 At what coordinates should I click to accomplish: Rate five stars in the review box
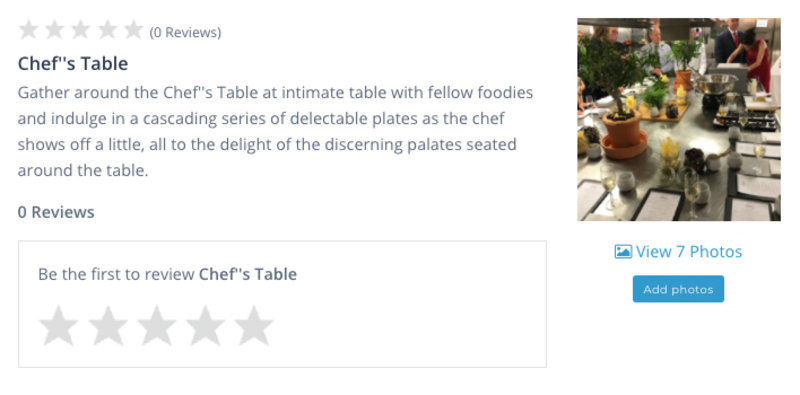pyautogui.click(x=254, y=326)
